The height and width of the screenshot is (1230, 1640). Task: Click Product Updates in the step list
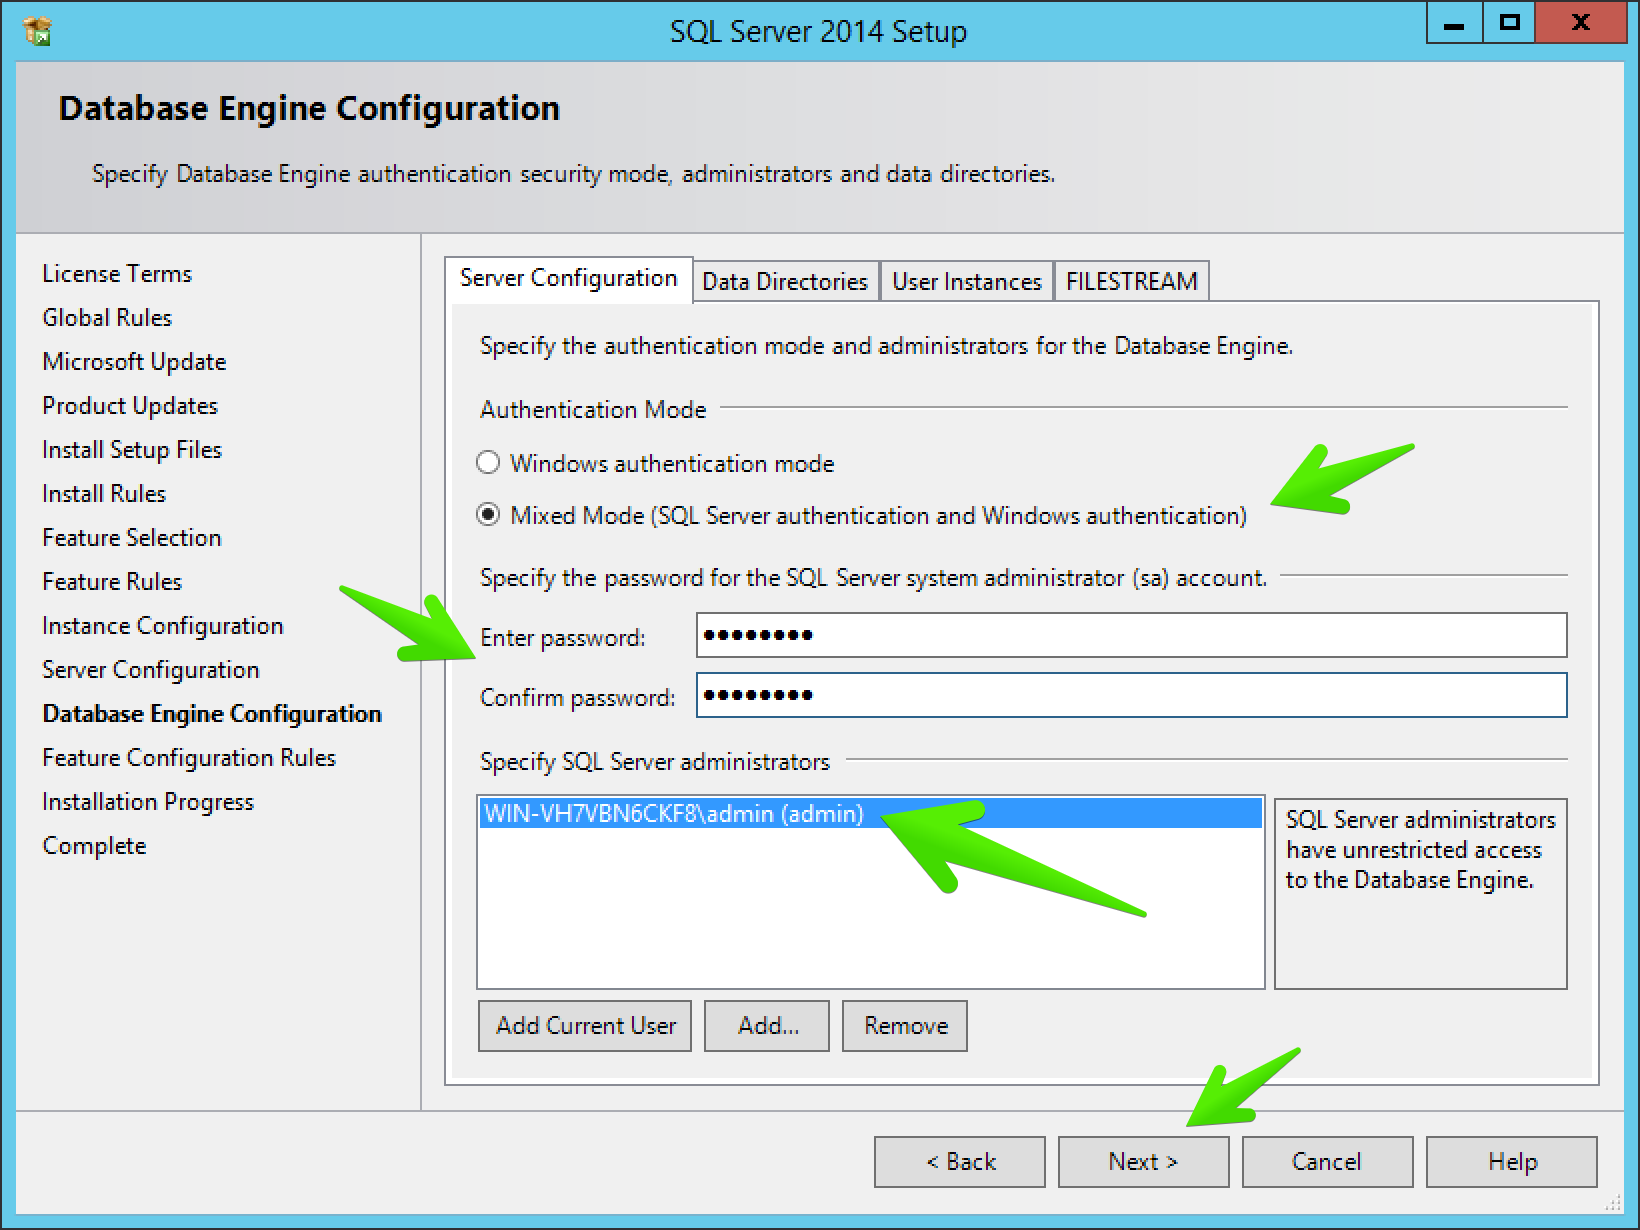pos(130,406)
